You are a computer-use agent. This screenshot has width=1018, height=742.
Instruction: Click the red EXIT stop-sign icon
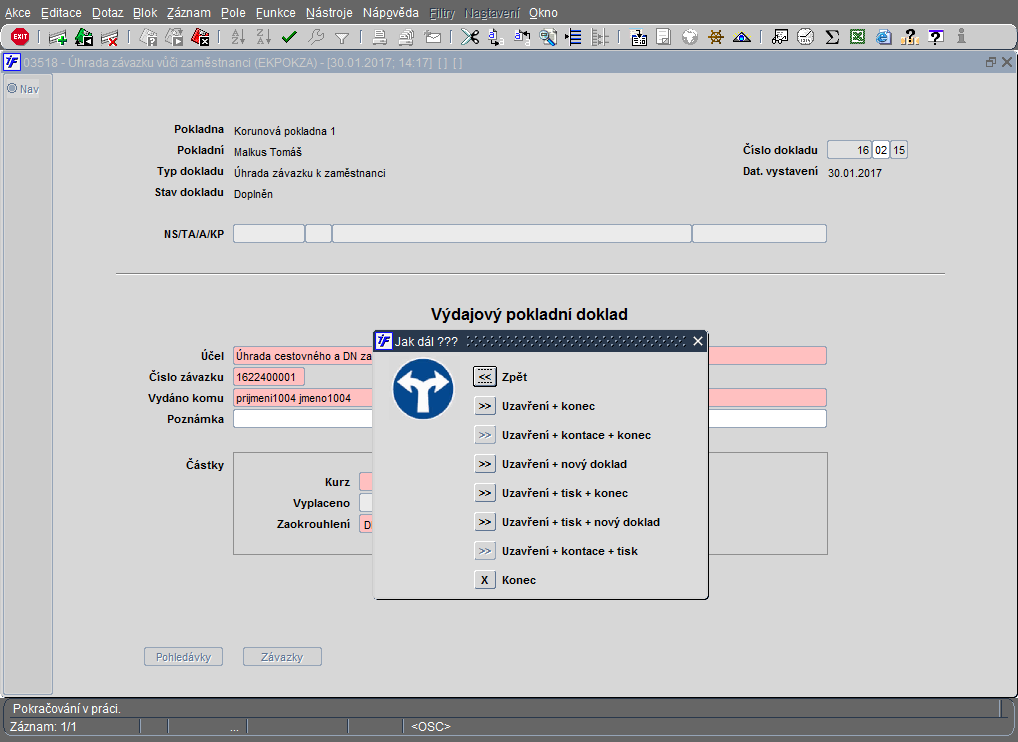(20, 37)
